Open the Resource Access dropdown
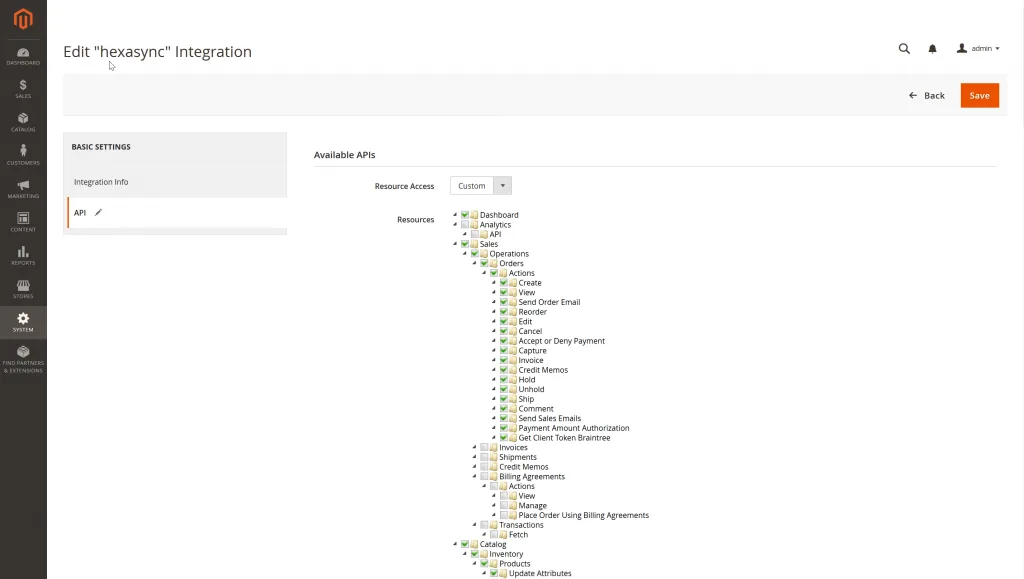 tap(481, 185)
